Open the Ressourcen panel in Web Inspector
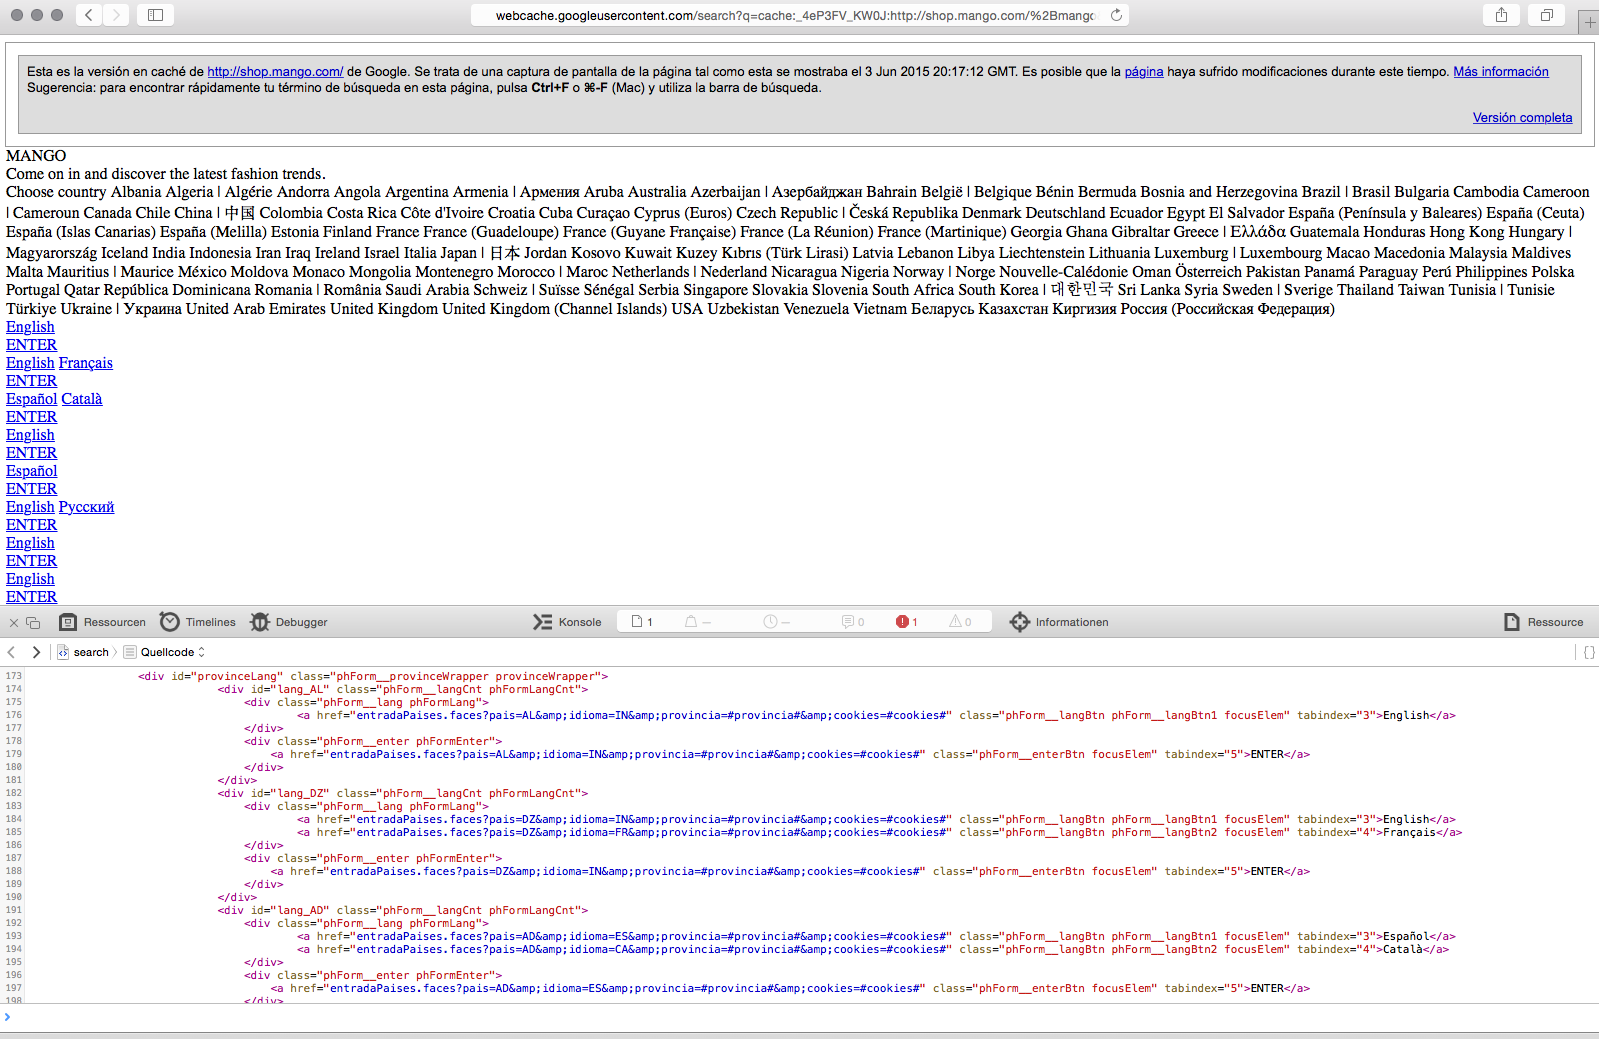The image size is (1599, 1039). [103, 622]
